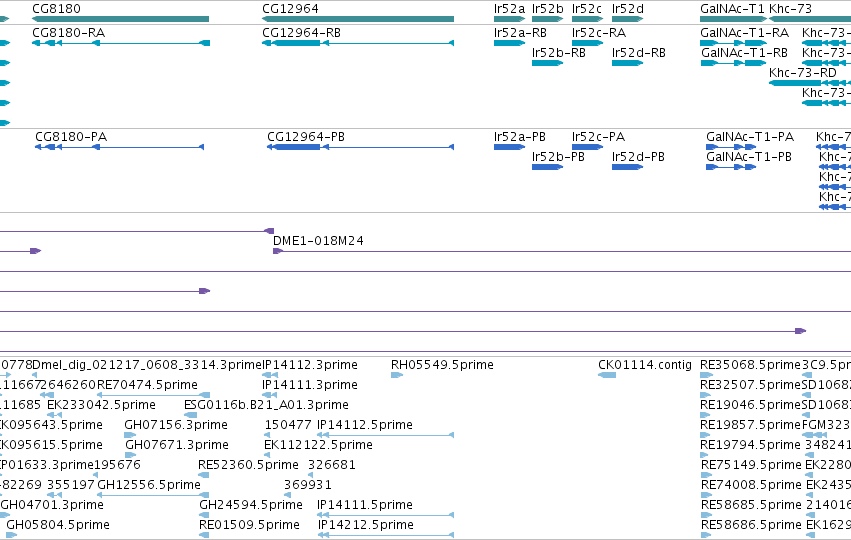Viewport: 851px width, 540px height.
Task: Click the 355197 feature label
Action: [x=71, y=485]
